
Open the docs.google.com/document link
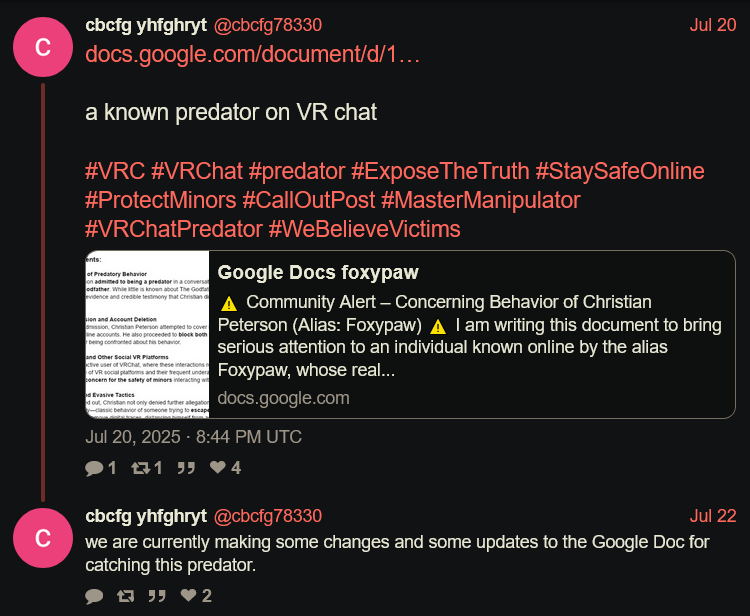(x=253, y=55)
